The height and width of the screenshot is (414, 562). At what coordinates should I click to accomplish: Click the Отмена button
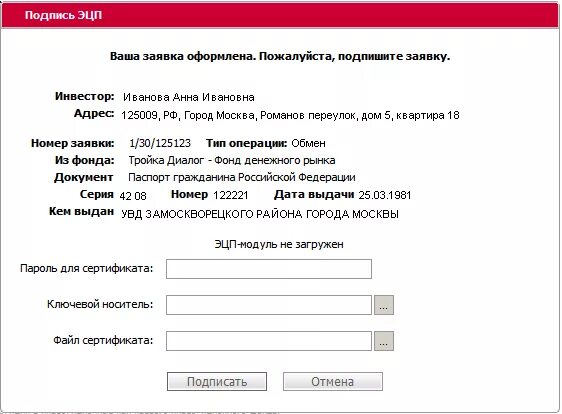(333, 381)
